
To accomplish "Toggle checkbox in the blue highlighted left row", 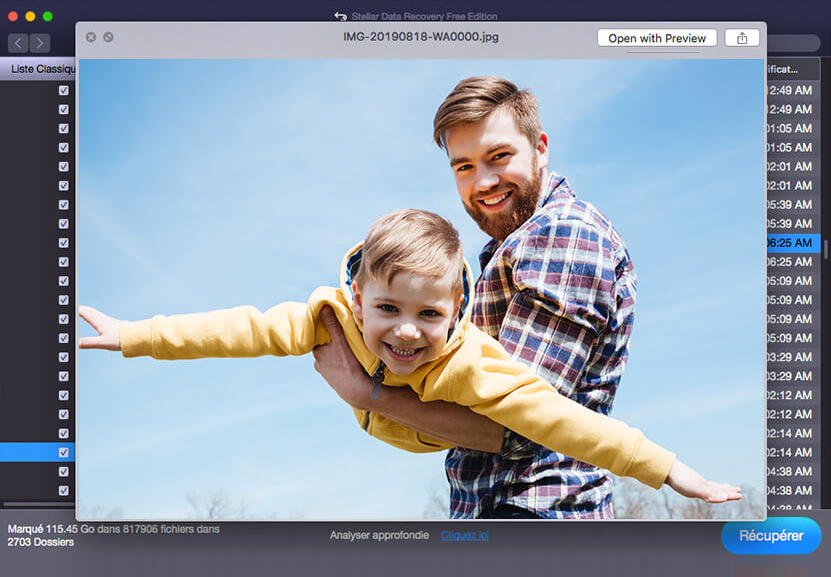I will (x=64, y=452).
